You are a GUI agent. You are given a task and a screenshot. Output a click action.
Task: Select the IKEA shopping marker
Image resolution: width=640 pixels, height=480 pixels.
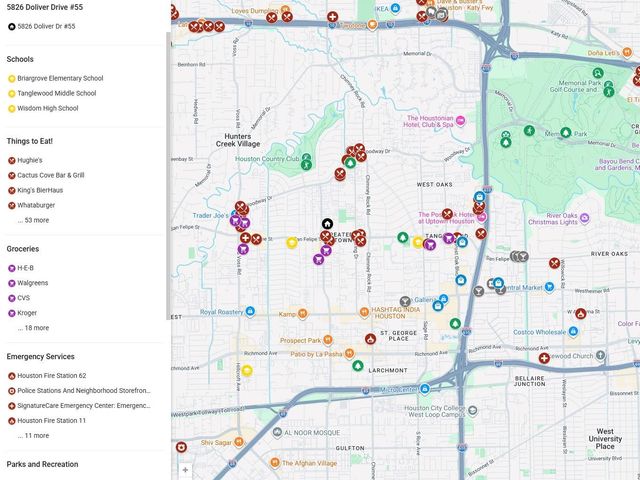point(396,8)
